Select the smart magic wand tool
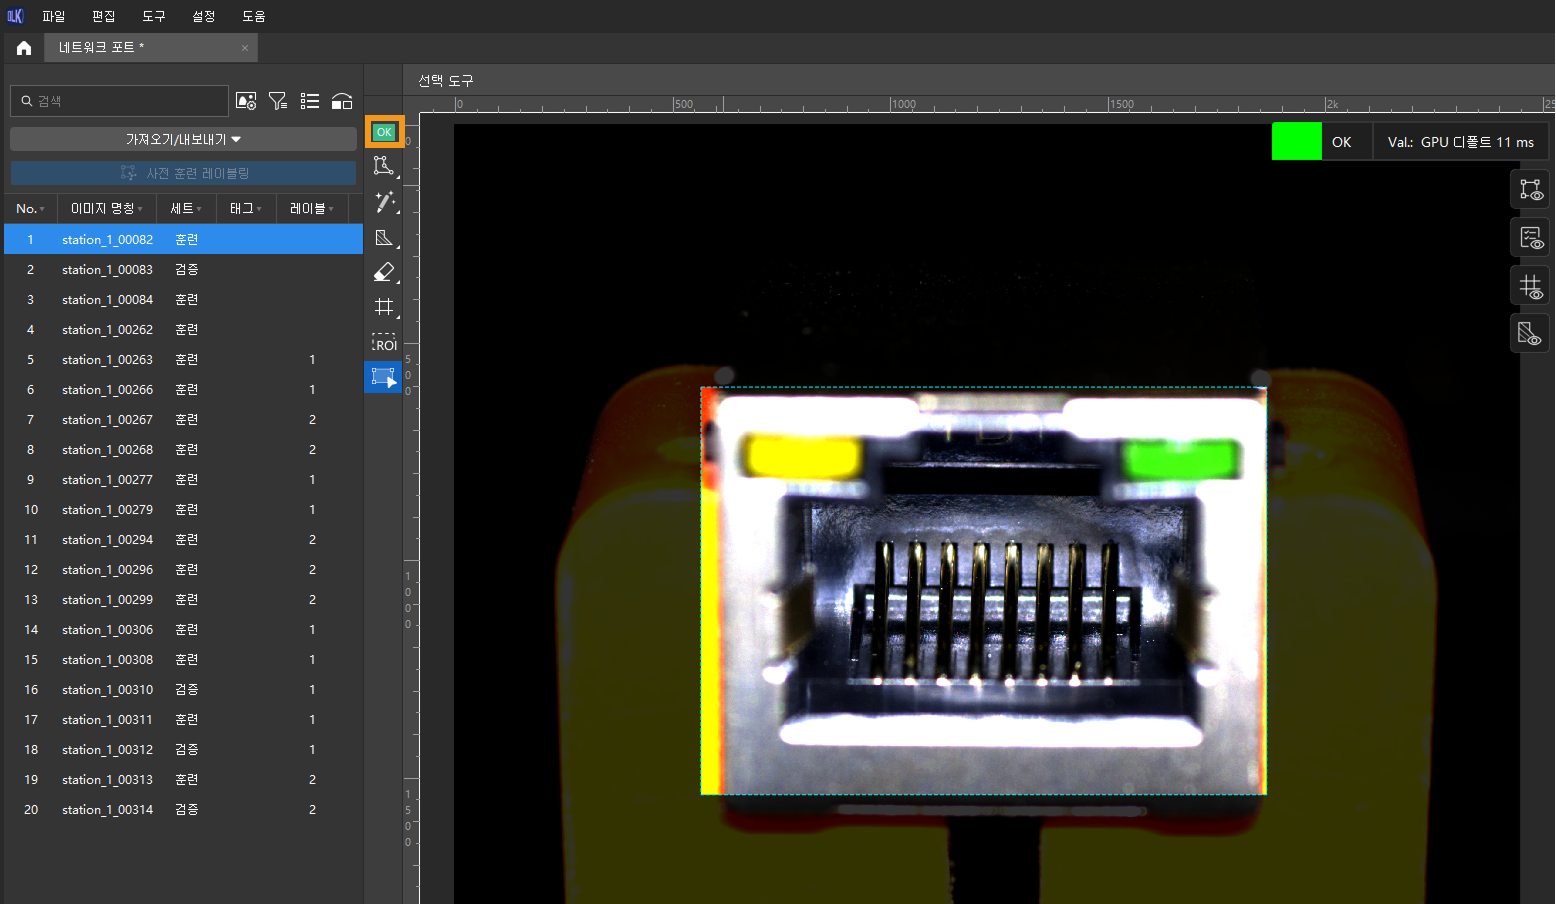The width and height of the screenshot is (1556, 904). pos(384,202)
